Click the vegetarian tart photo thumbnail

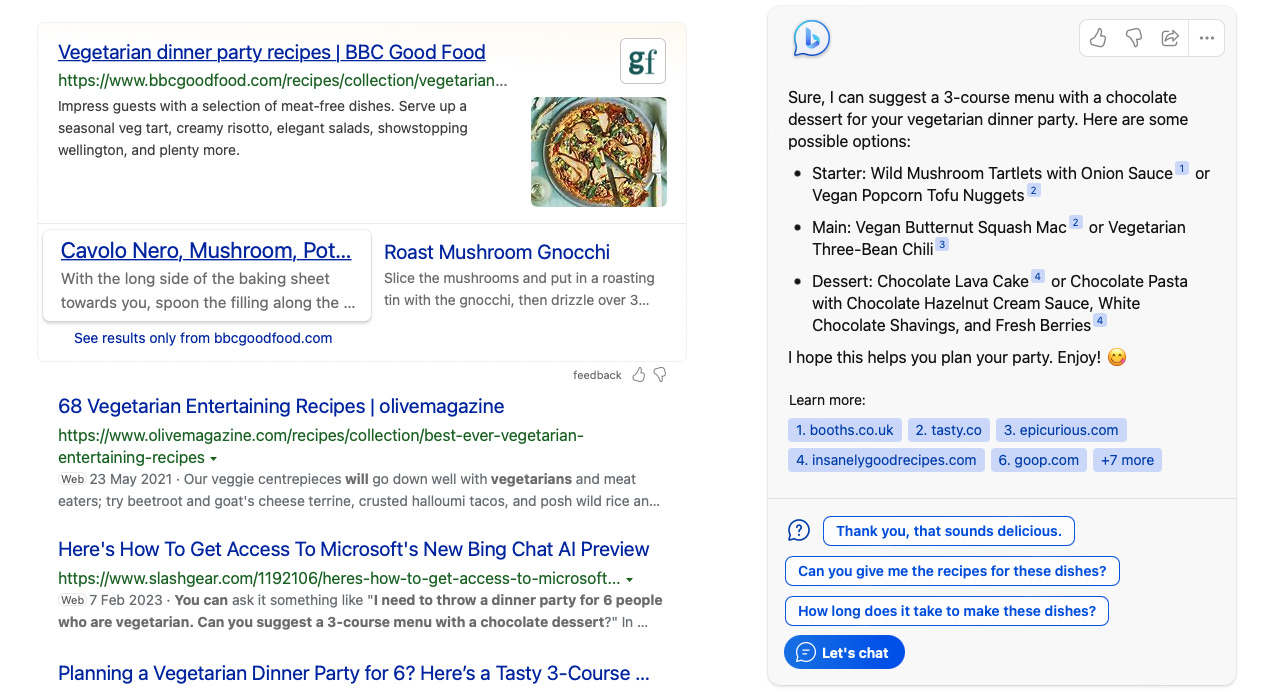(x=598, y=151)
